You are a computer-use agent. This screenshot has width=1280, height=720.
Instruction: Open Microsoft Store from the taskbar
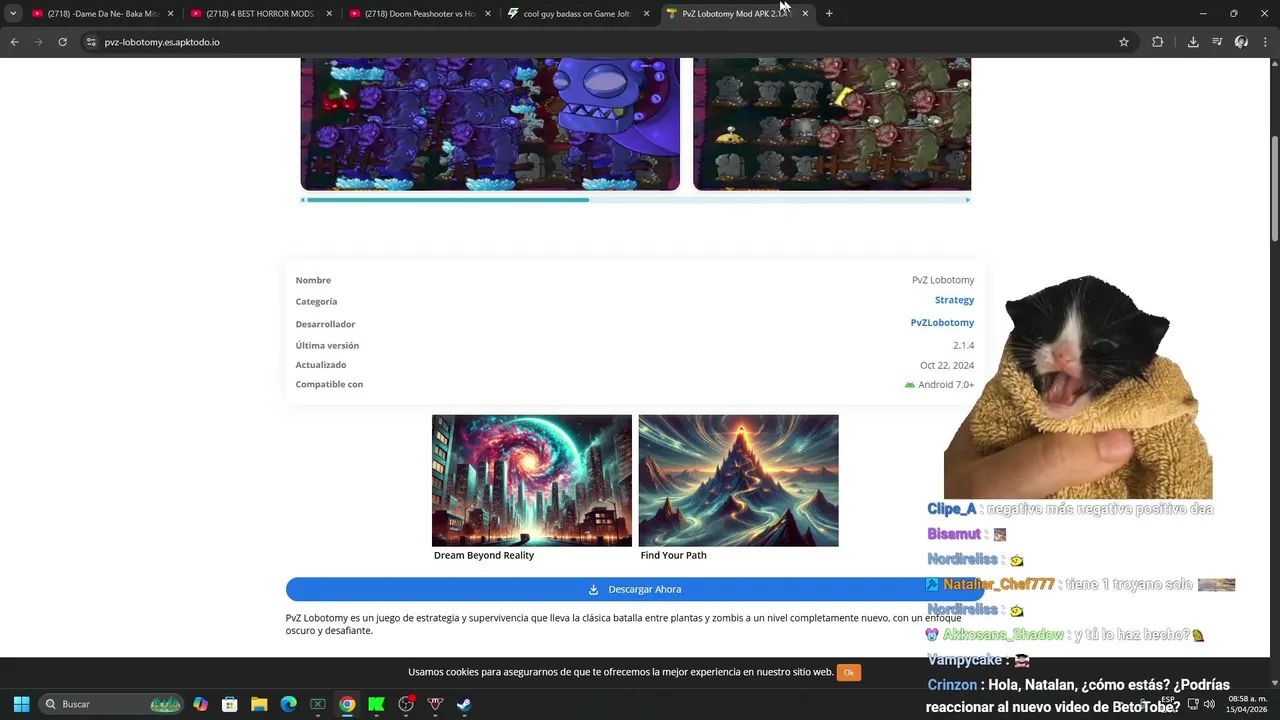(x=229, y=704)
